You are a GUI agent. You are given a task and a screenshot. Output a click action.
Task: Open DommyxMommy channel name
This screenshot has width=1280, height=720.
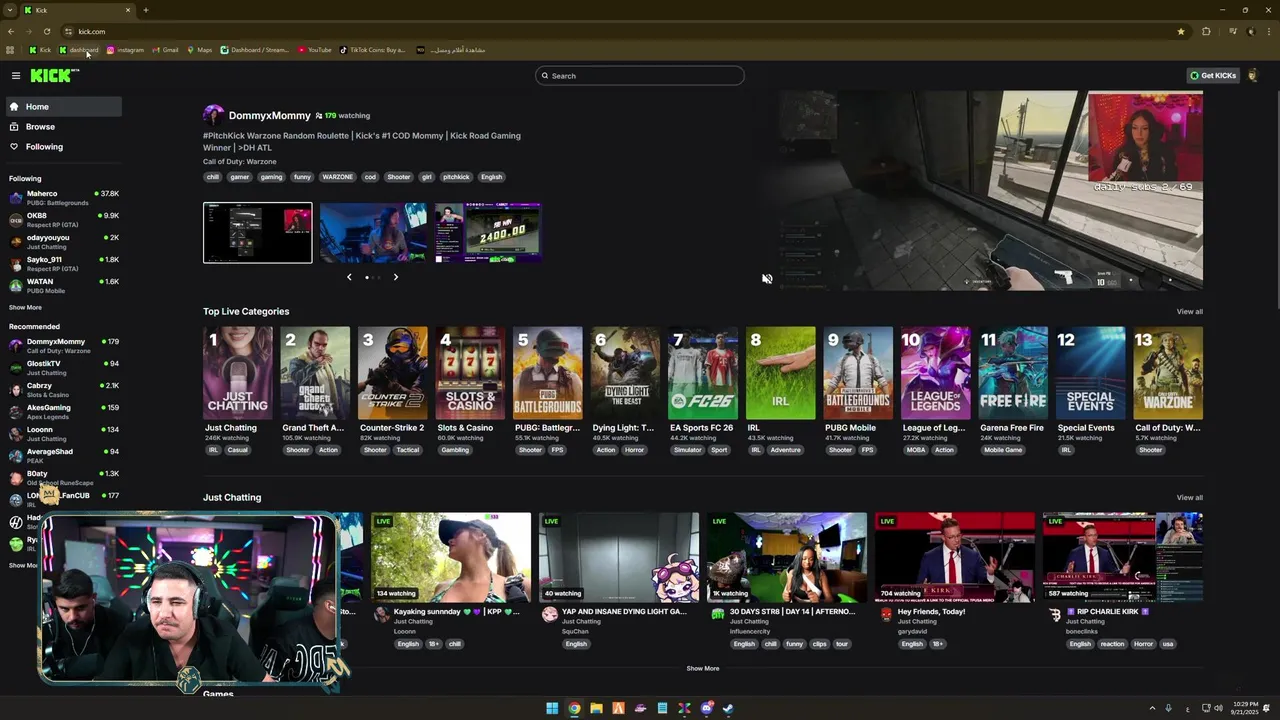[x=269, y=116]
